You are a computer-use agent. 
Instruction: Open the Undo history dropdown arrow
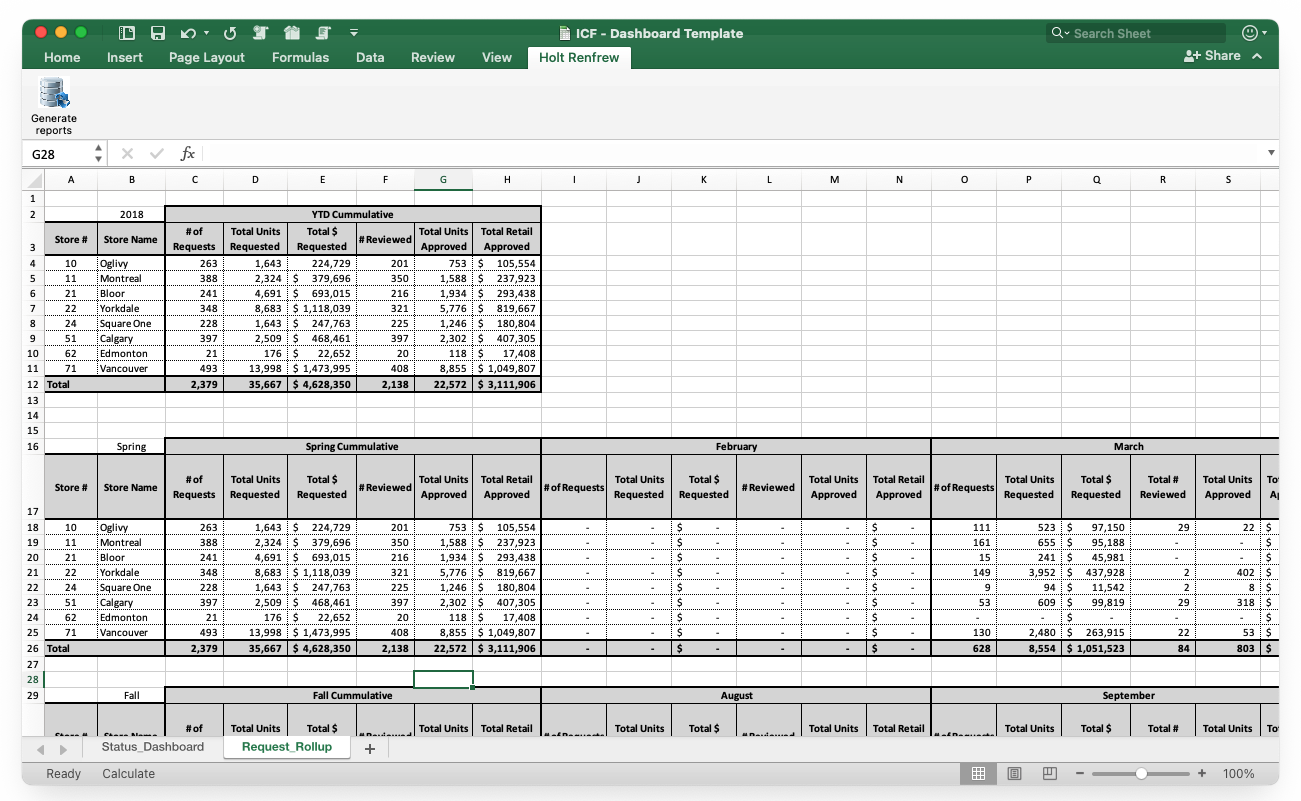[206, 33]
